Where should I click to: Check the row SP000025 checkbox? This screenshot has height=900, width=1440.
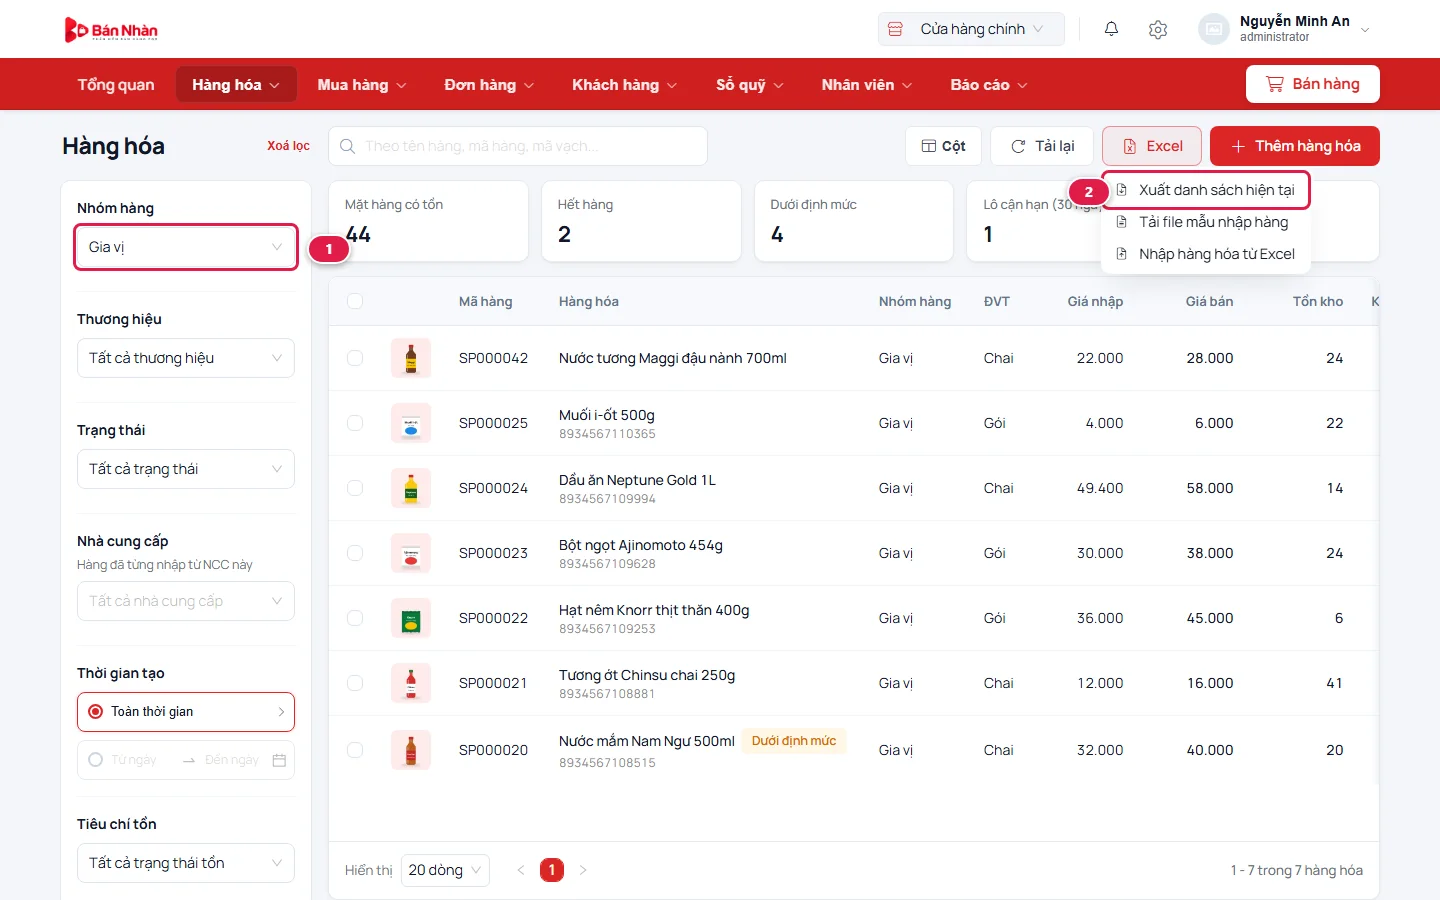click(x=355, y=423)
